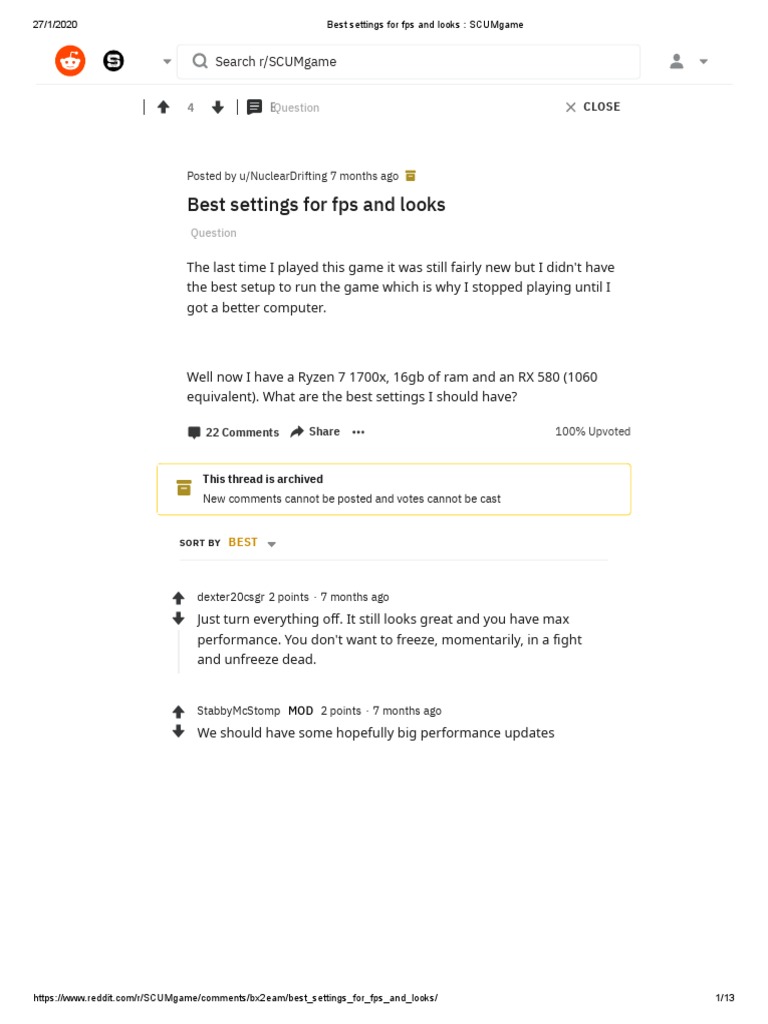The width and height of the screenshot is (768, 1024).
Task: Upvote the post in top bar
Action: click(x=164, y=107)
